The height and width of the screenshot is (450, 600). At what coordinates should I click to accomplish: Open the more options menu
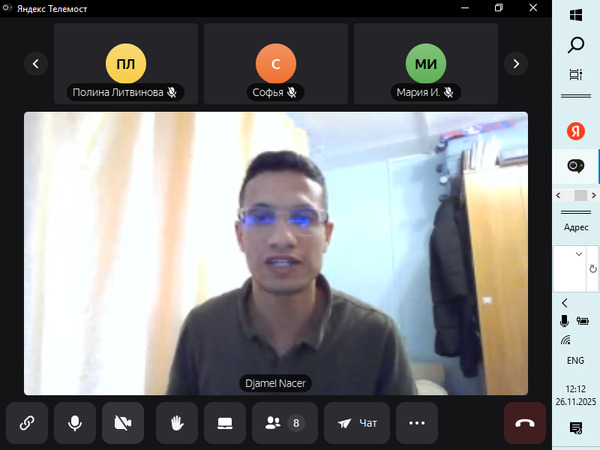pos(417,423)
